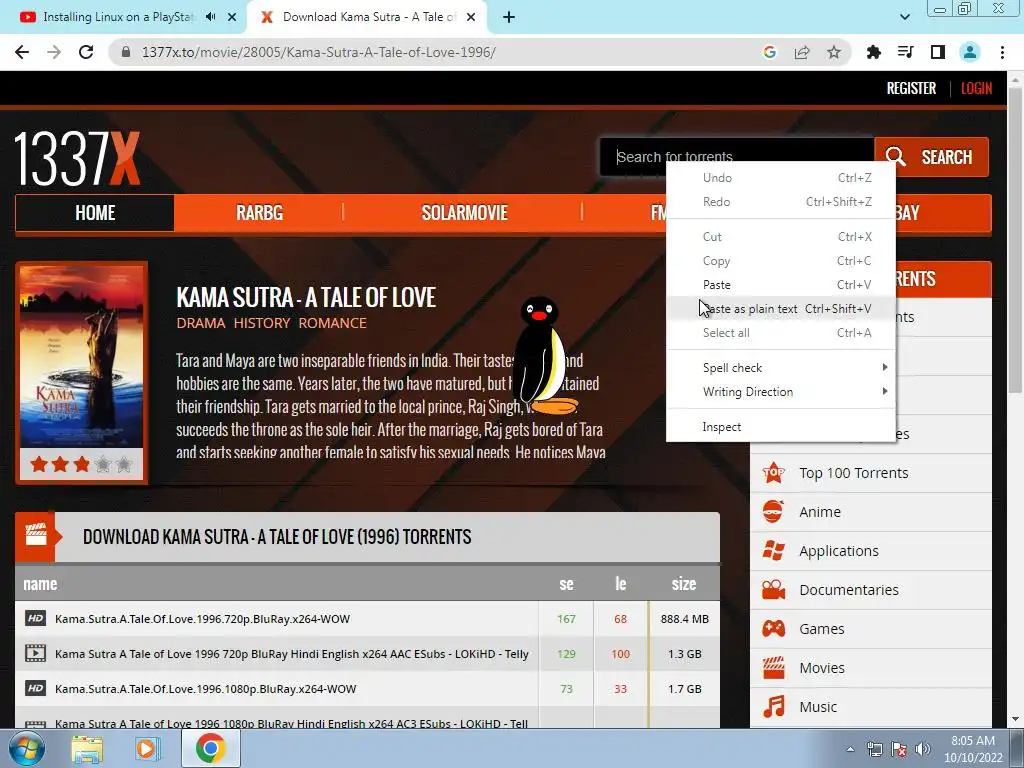The height and width of the screenshot is (768, 1024).
Task: Close the Installing Linux YouTube tab
Action: (232, 17)
